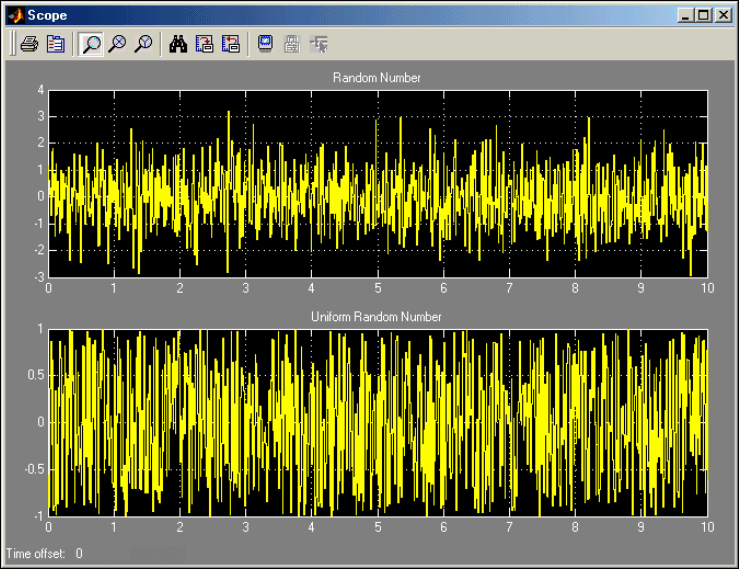The image size is (739, 569).
Task: Close the Scope window
Action: pos(722,15)
